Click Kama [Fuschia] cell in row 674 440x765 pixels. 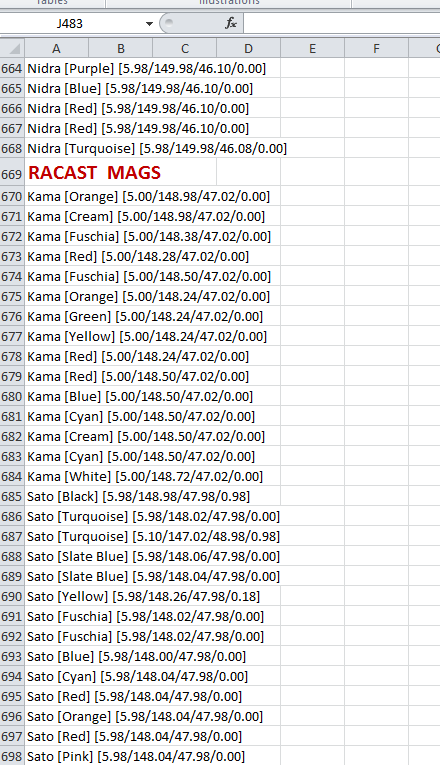(x=149, y=277)
